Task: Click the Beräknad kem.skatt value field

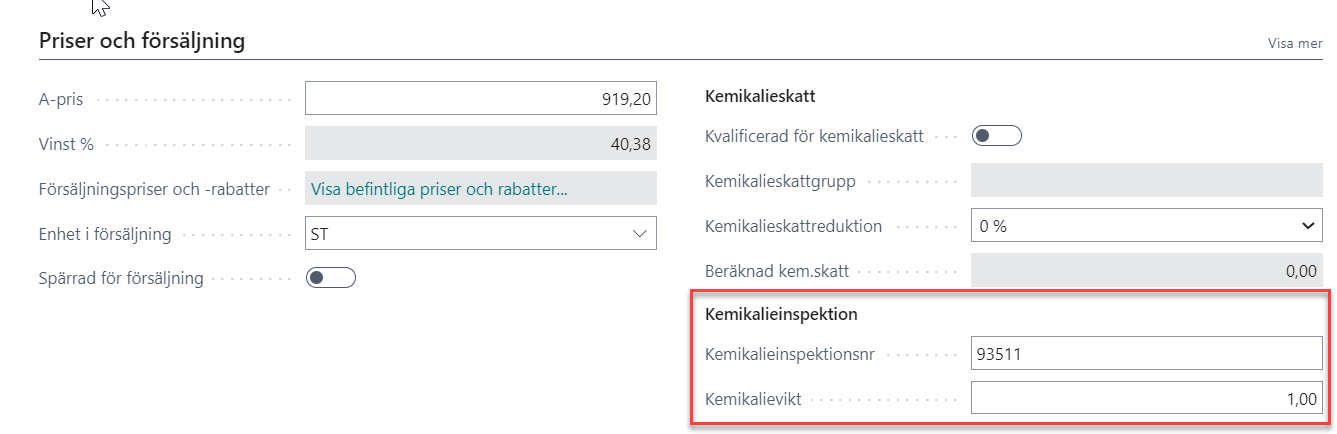Action: pyautogui.click(x=1147, y=271)
